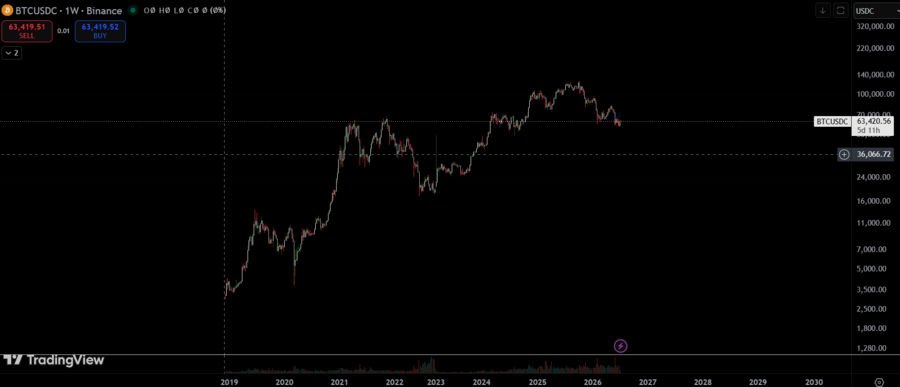900x387 pixels.
Task: Click the 320,000.00 price scale label
Action: (875, 26)
